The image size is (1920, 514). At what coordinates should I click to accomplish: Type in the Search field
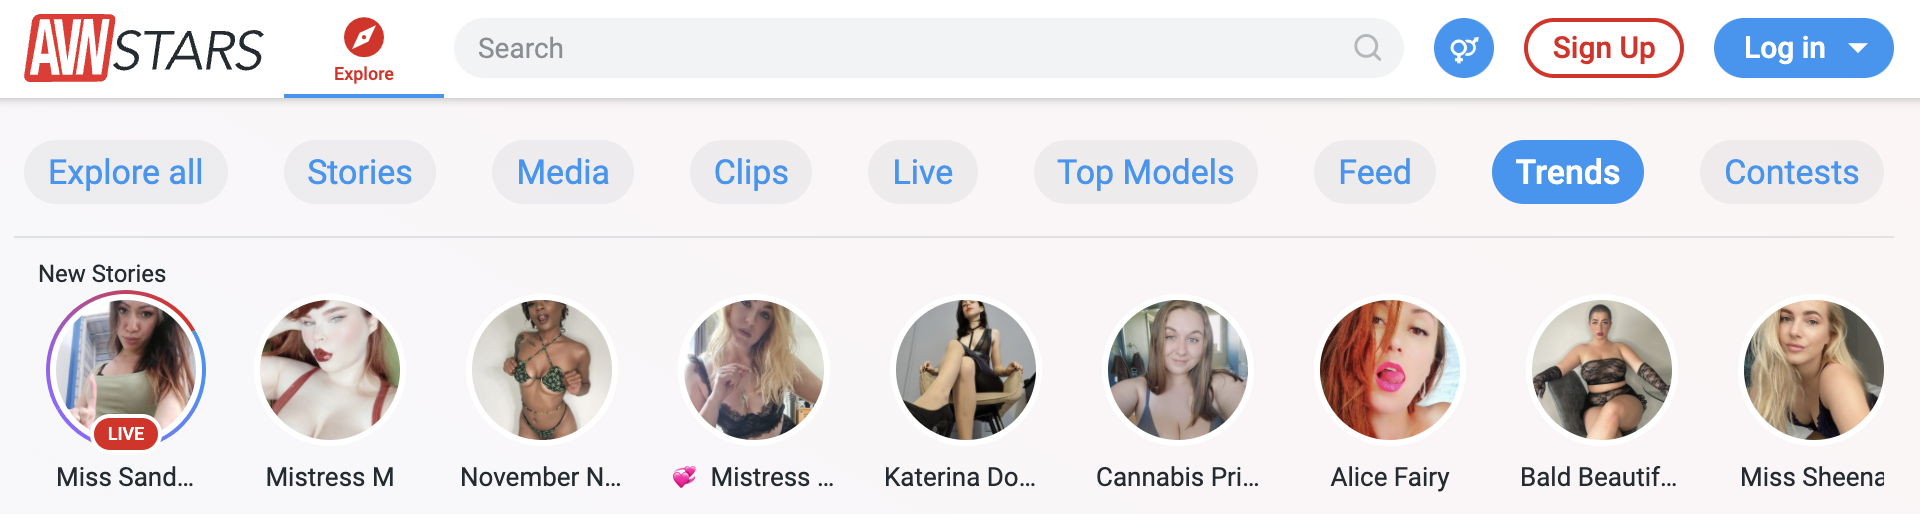pos(900,48)
